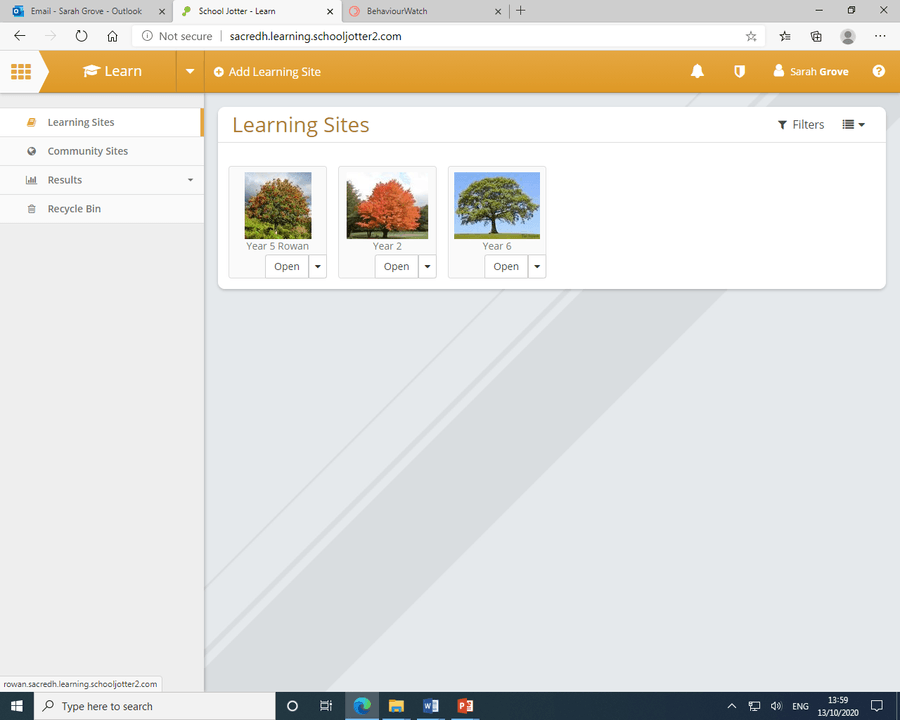Click the shield icon in header
900x720 pixels.
click(x=739, y=71)
